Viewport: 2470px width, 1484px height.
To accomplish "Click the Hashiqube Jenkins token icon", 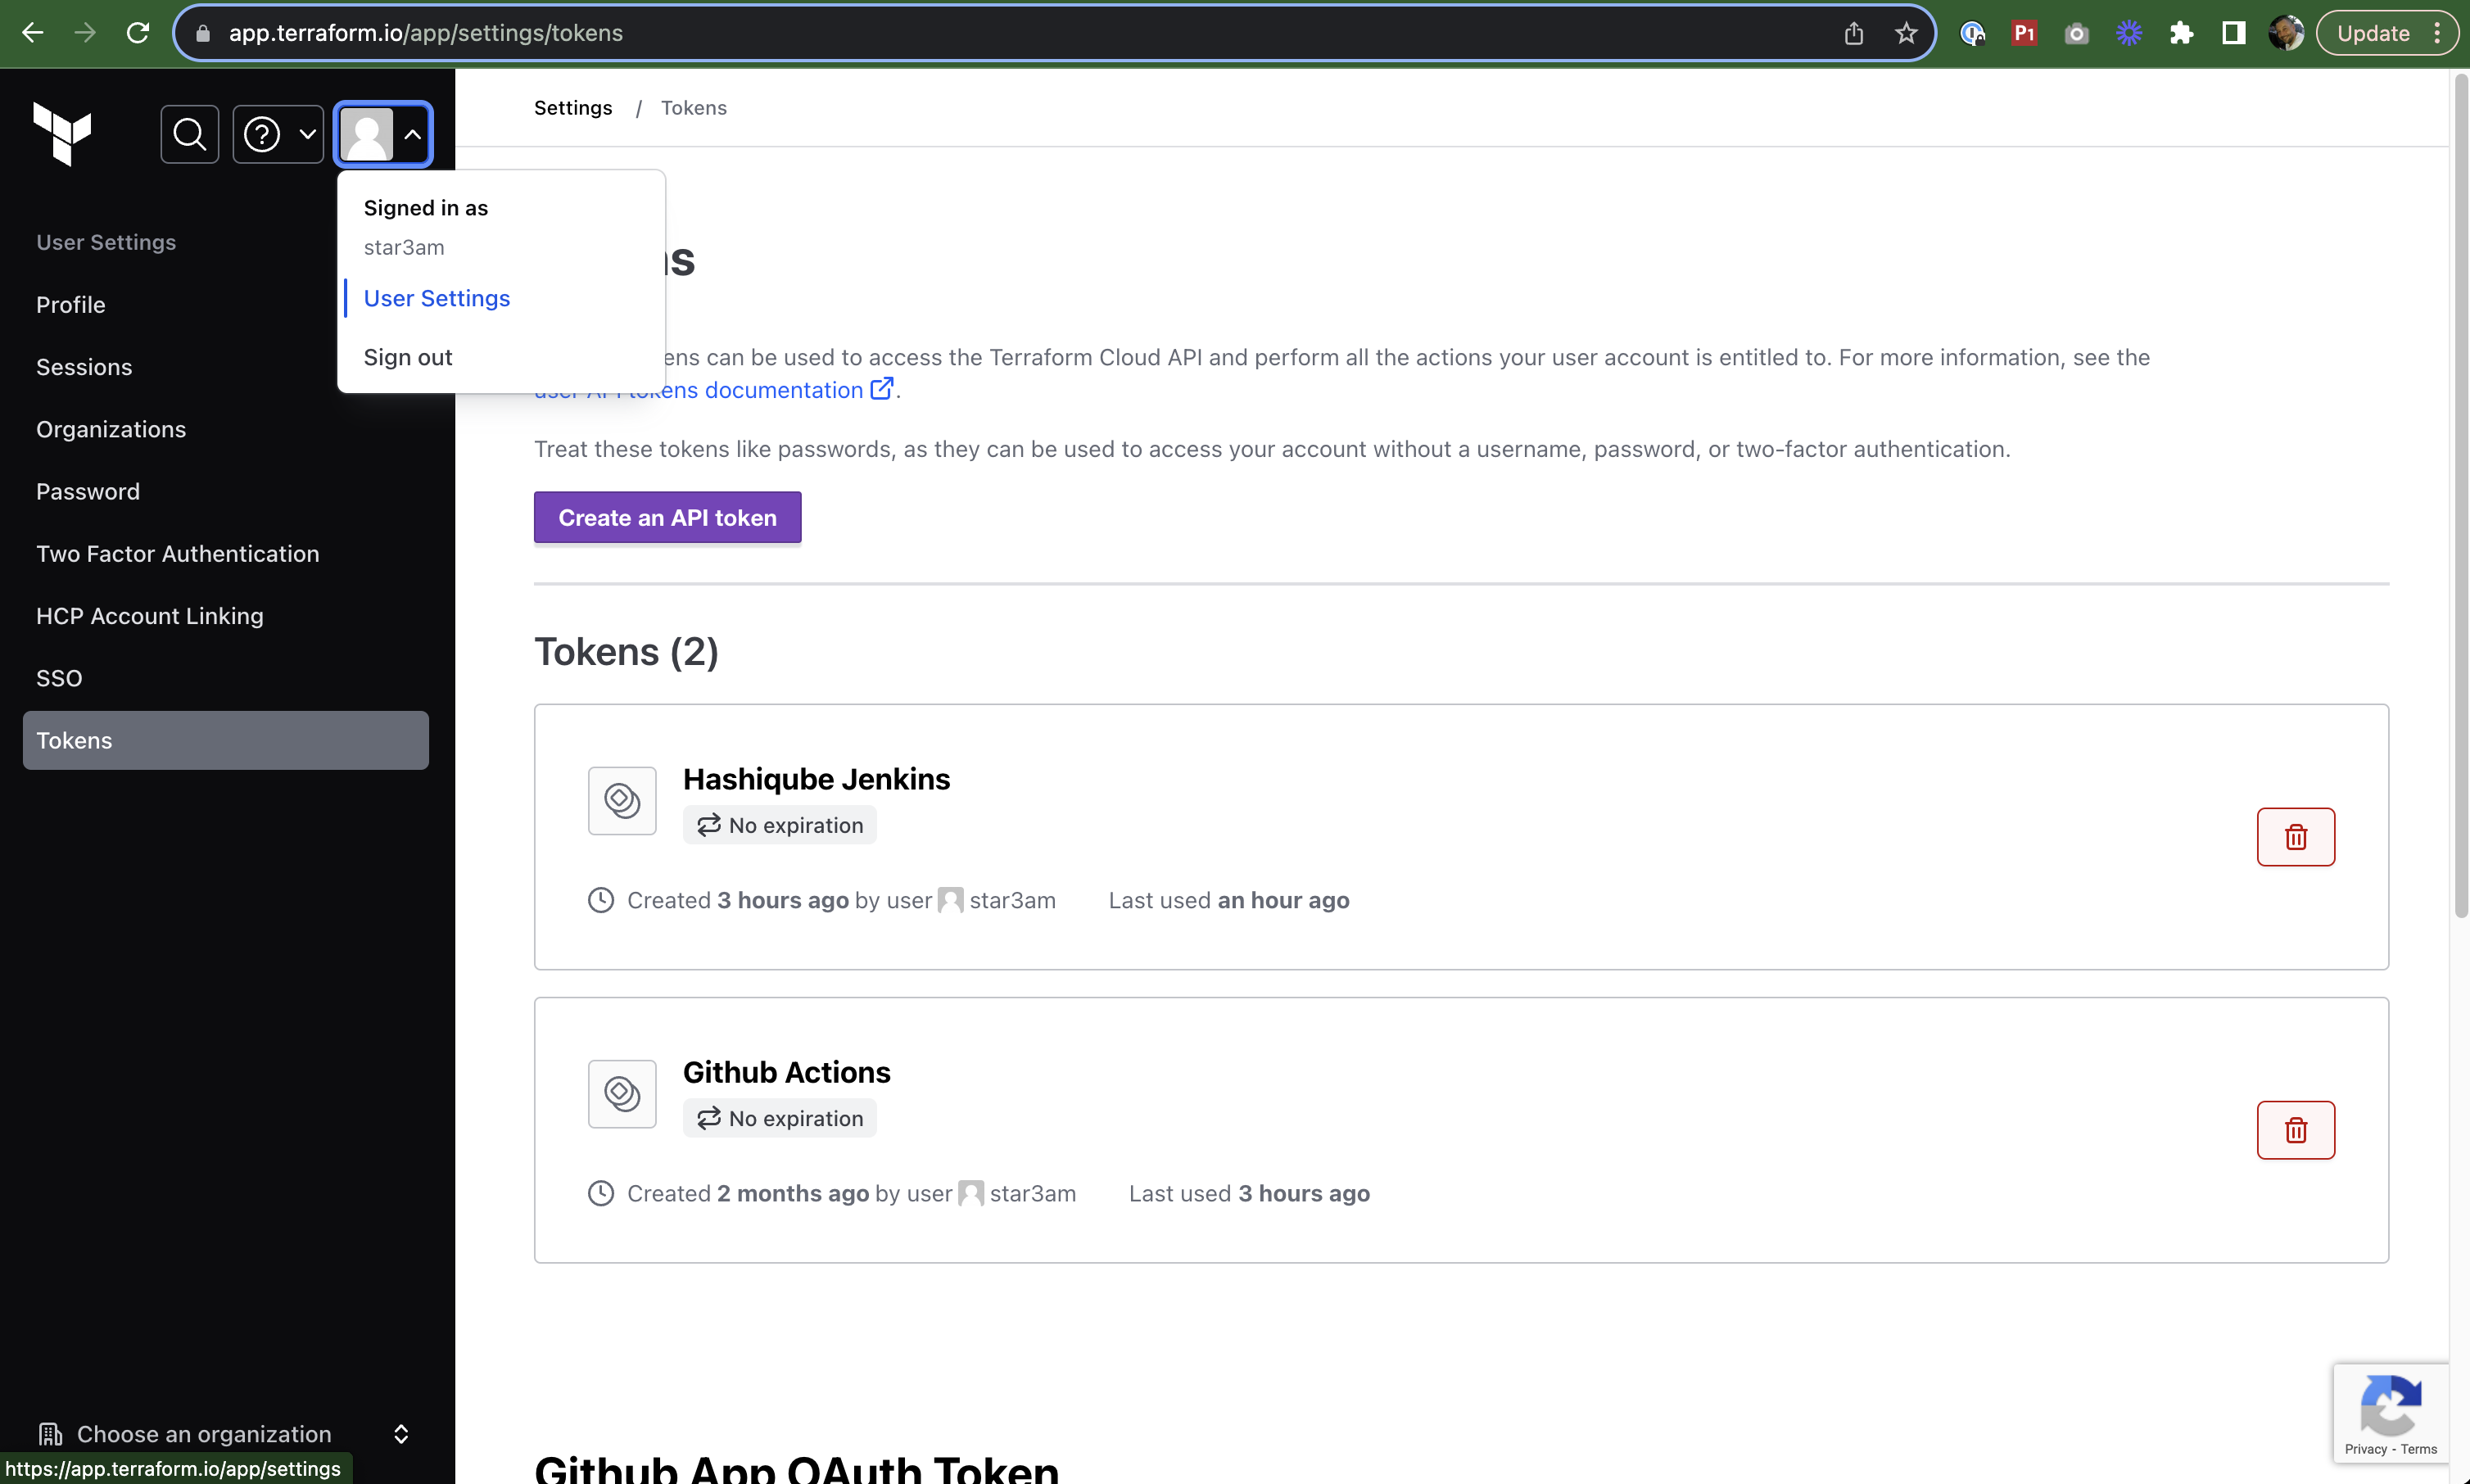I will pos(622,801).
